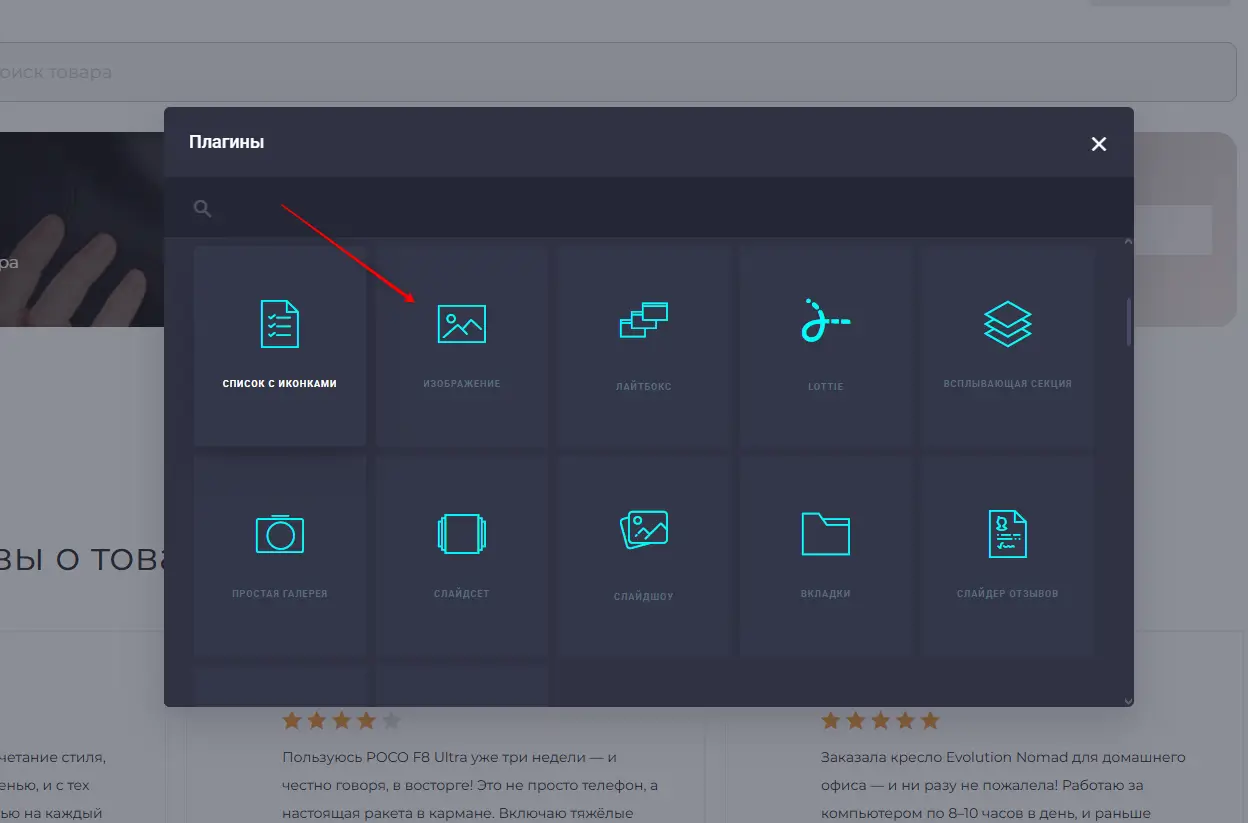Pick the Лайтбокс lightbox plugin icon
The image size is (1248, 823).
click(643, 321)
